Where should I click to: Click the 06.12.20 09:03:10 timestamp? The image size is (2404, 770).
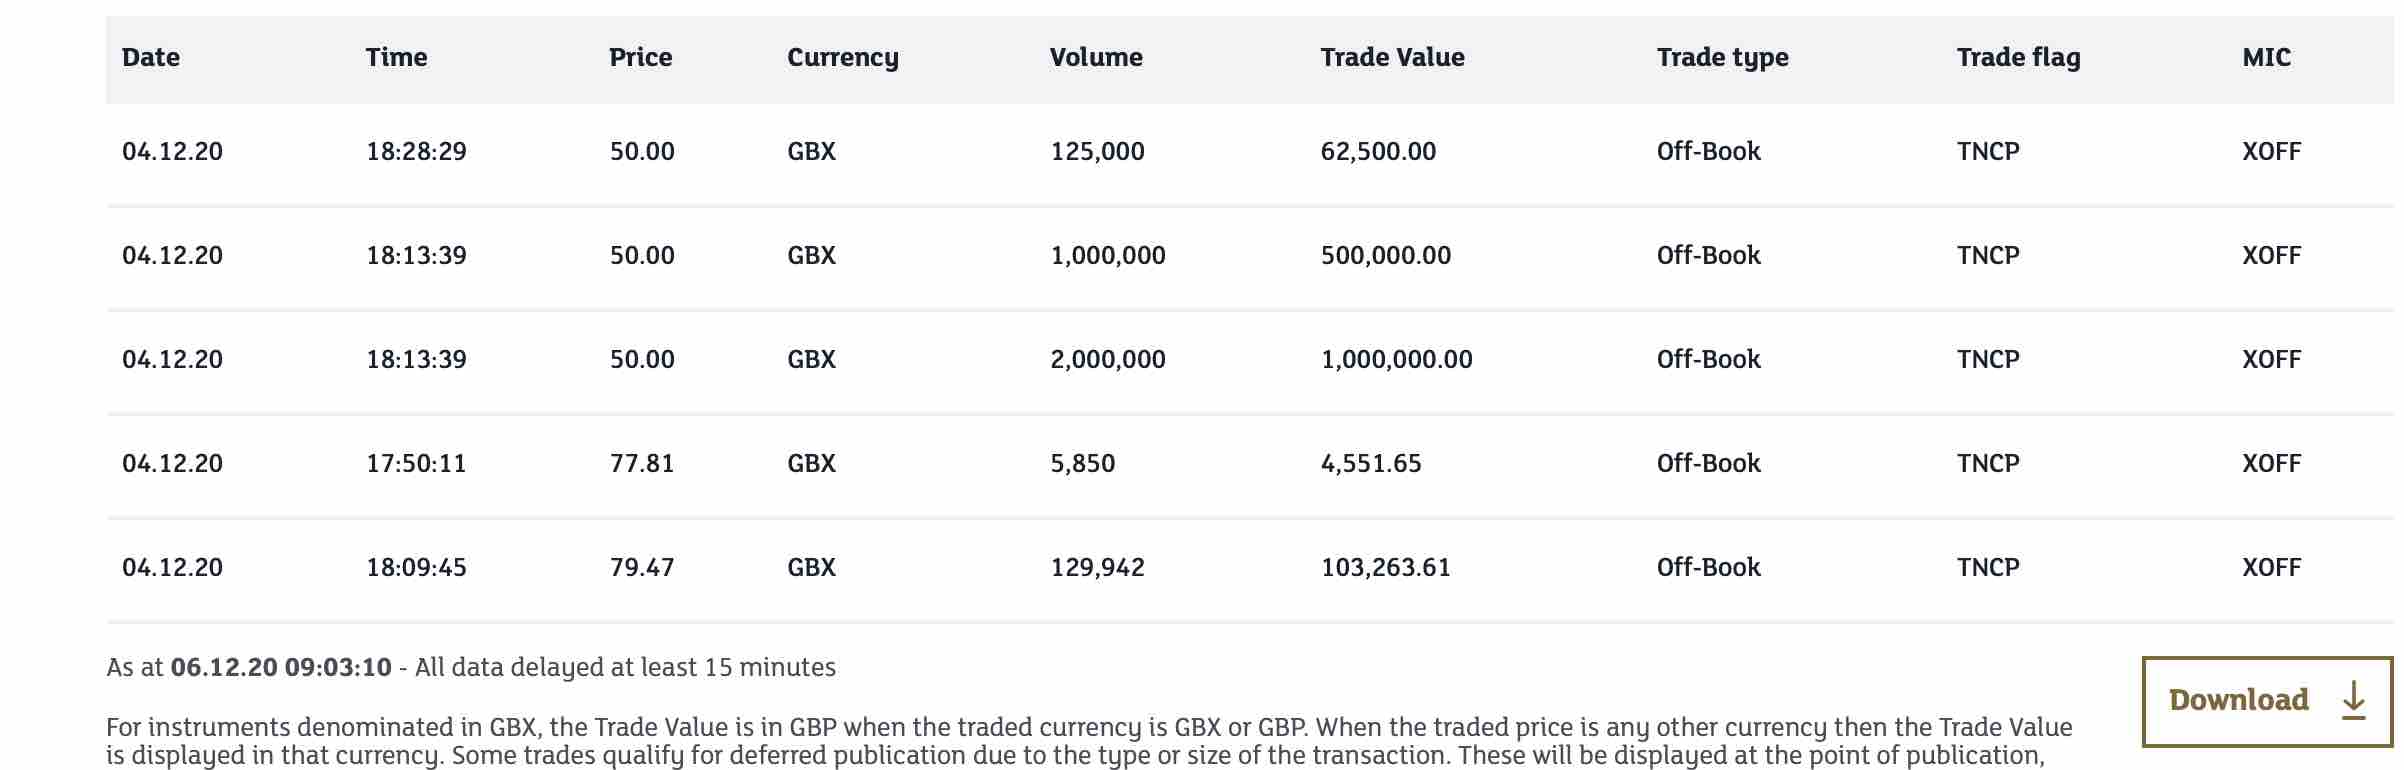pos(281,667)
